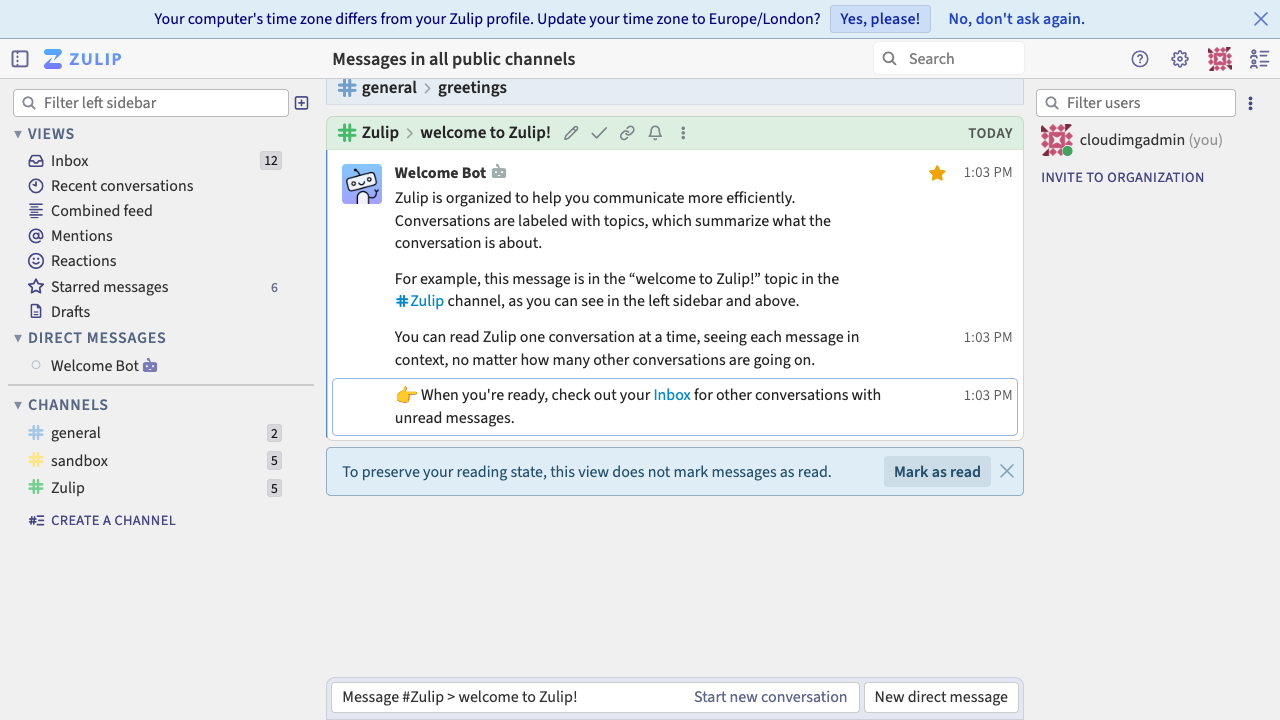
Task: Click the cloudimgadmin avatar in user list
Action: pos(1056,140)
